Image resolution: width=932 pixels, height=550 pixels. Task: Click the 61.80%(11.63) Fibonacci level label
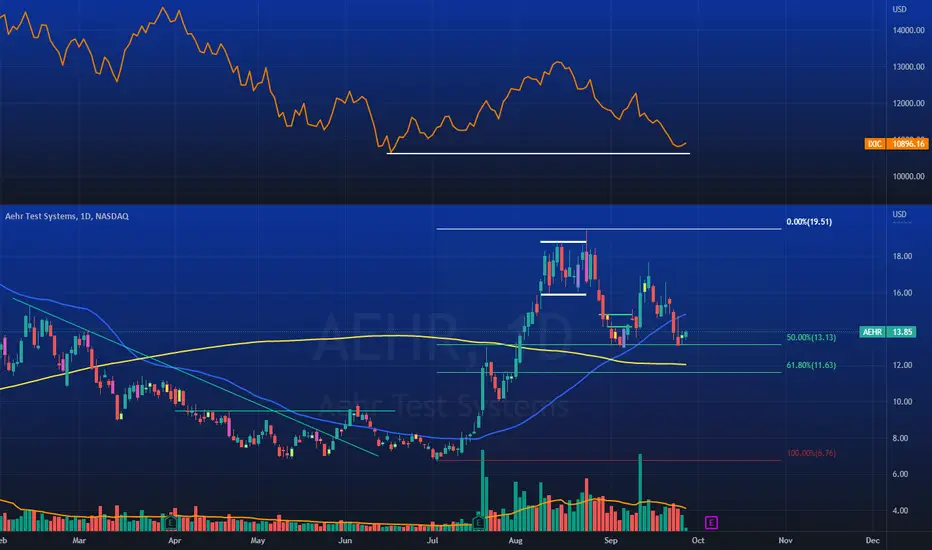tap(811, 365)
